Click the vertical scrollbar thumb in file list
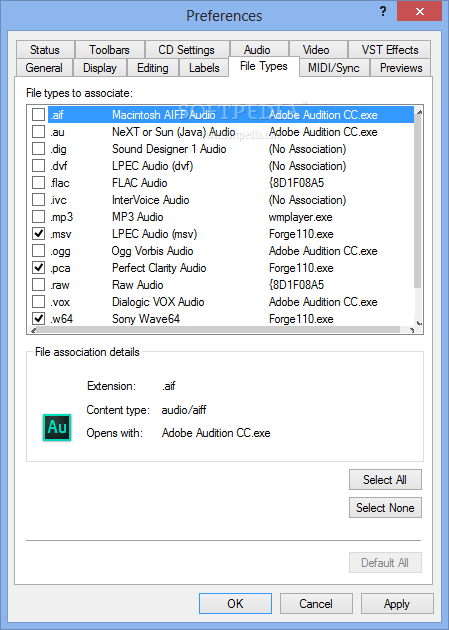Screen dimensions: 449x630 [x=418, y=202]
